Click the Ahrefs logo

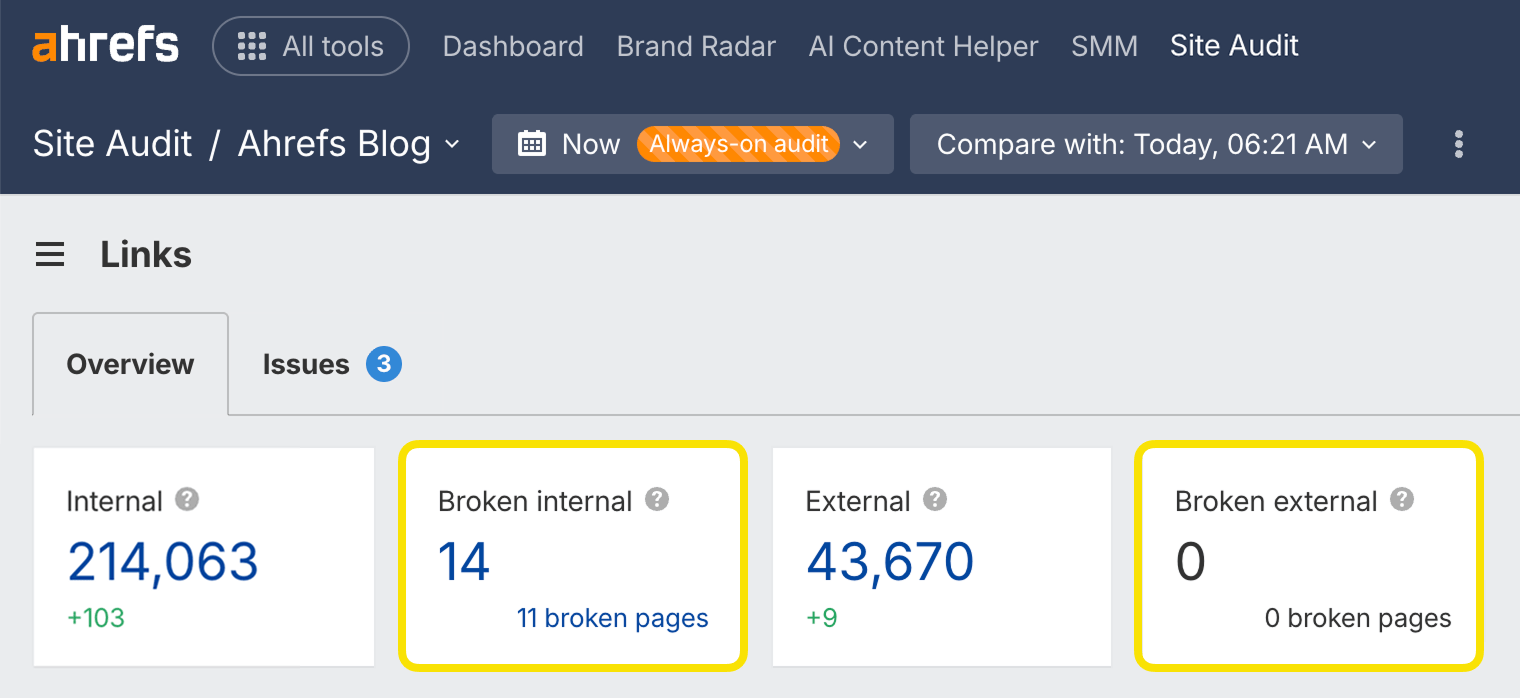(x=104, y=44)
